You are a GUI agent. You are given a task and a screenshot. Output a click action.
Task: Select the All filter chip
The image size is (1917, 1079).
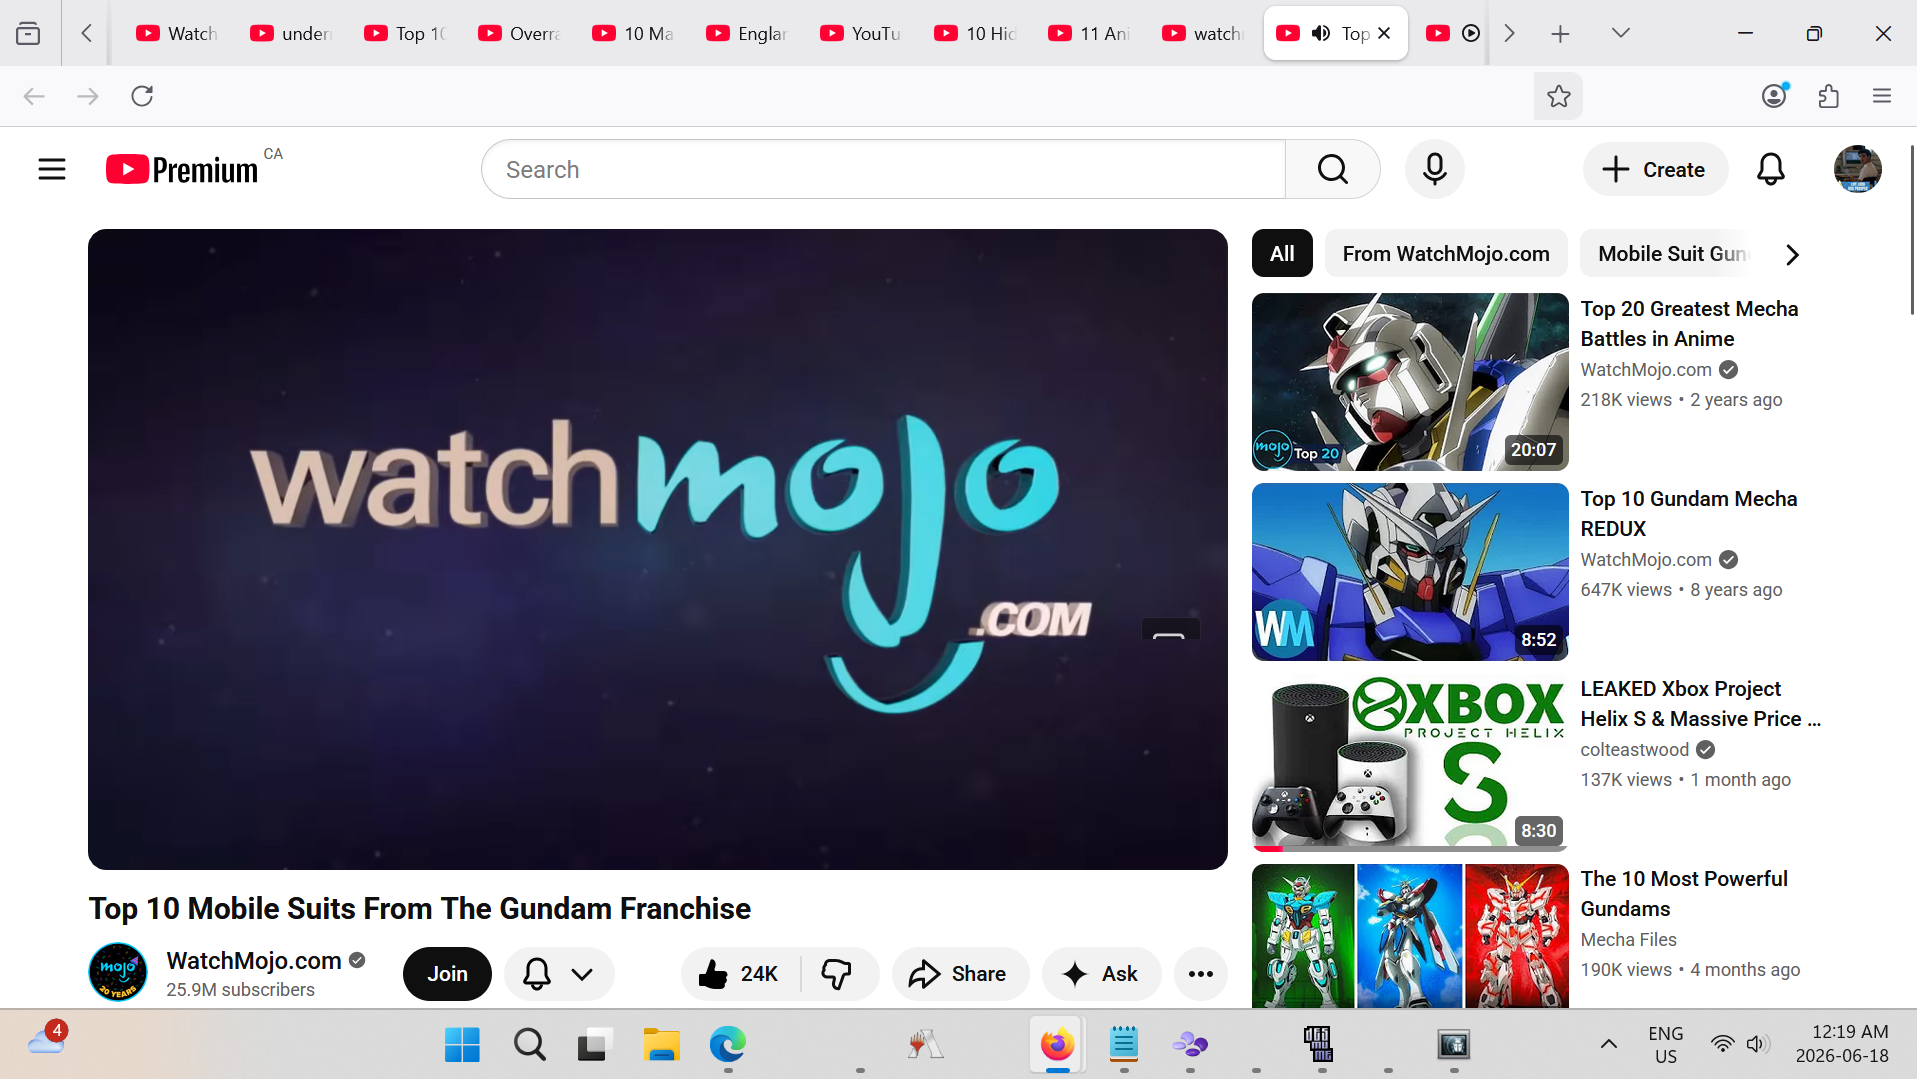(x=1282, y=254)
